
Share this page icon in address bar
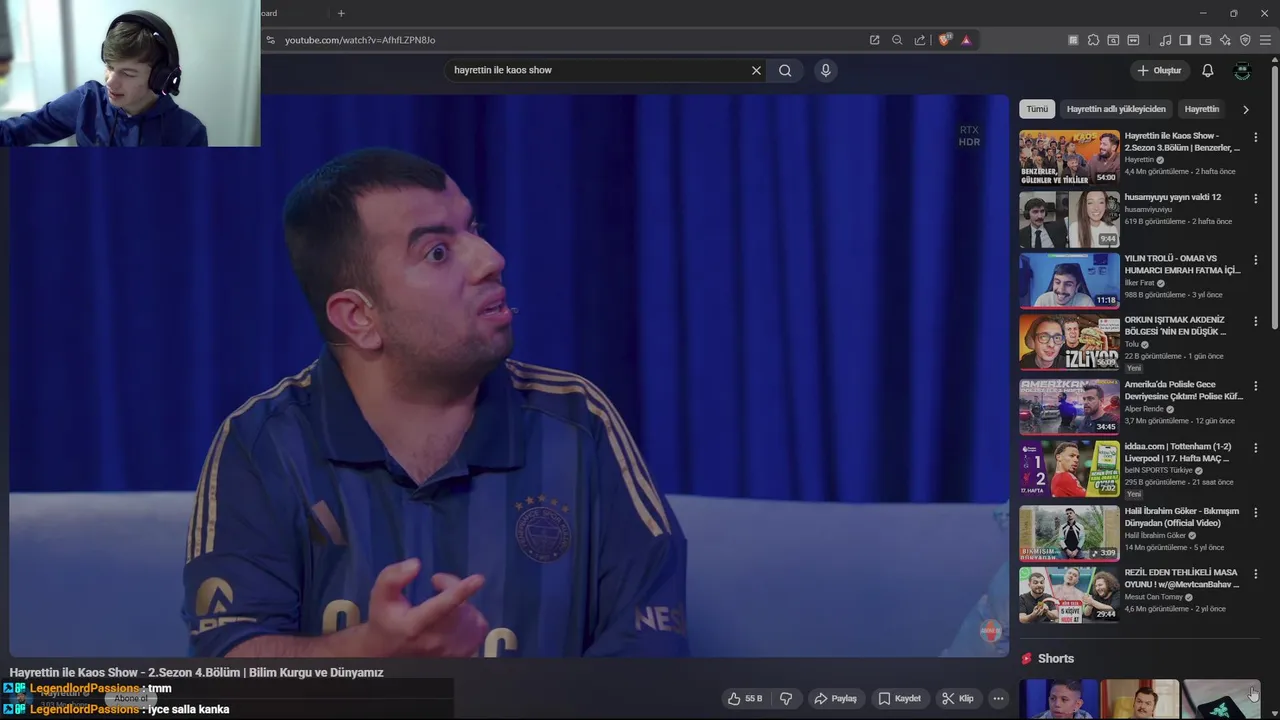920,40
